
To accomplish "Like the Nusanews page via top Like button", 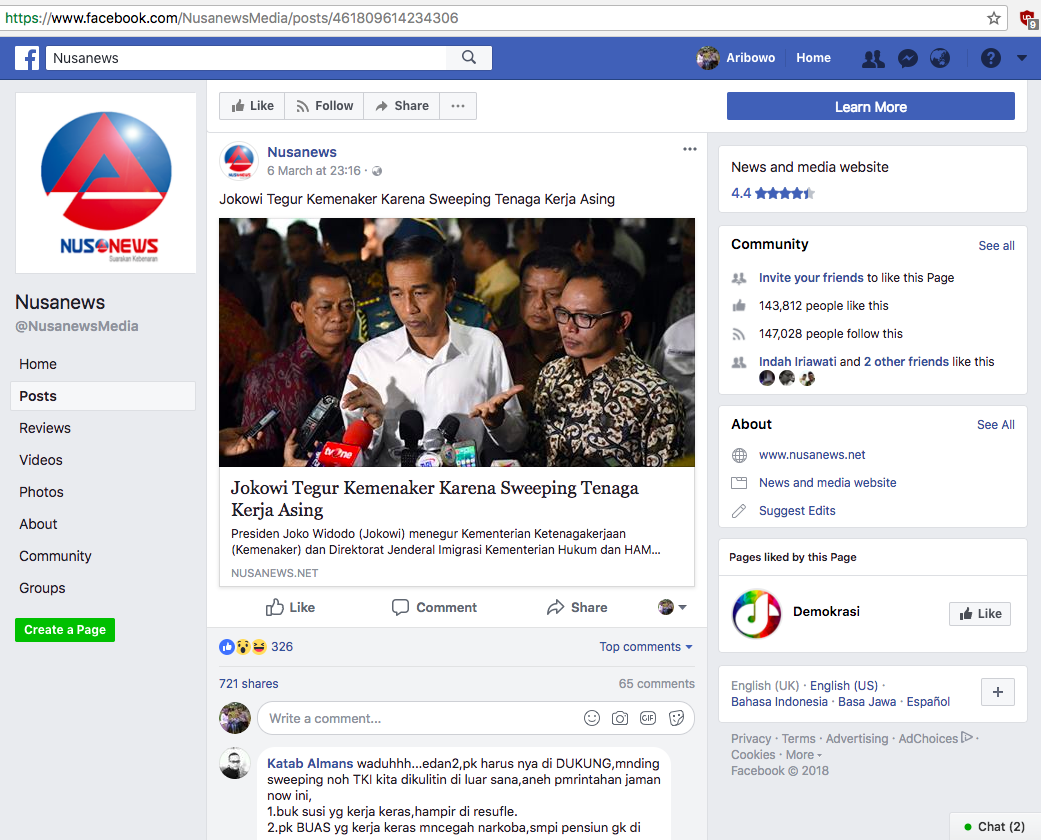I will [252, 106].
